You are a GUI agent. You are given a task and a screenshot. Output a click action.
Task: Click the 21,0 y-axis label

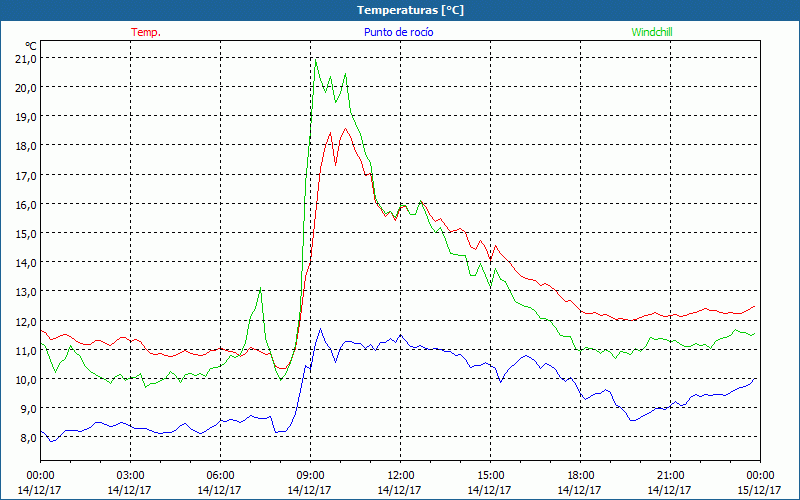(x=27, y=58)
